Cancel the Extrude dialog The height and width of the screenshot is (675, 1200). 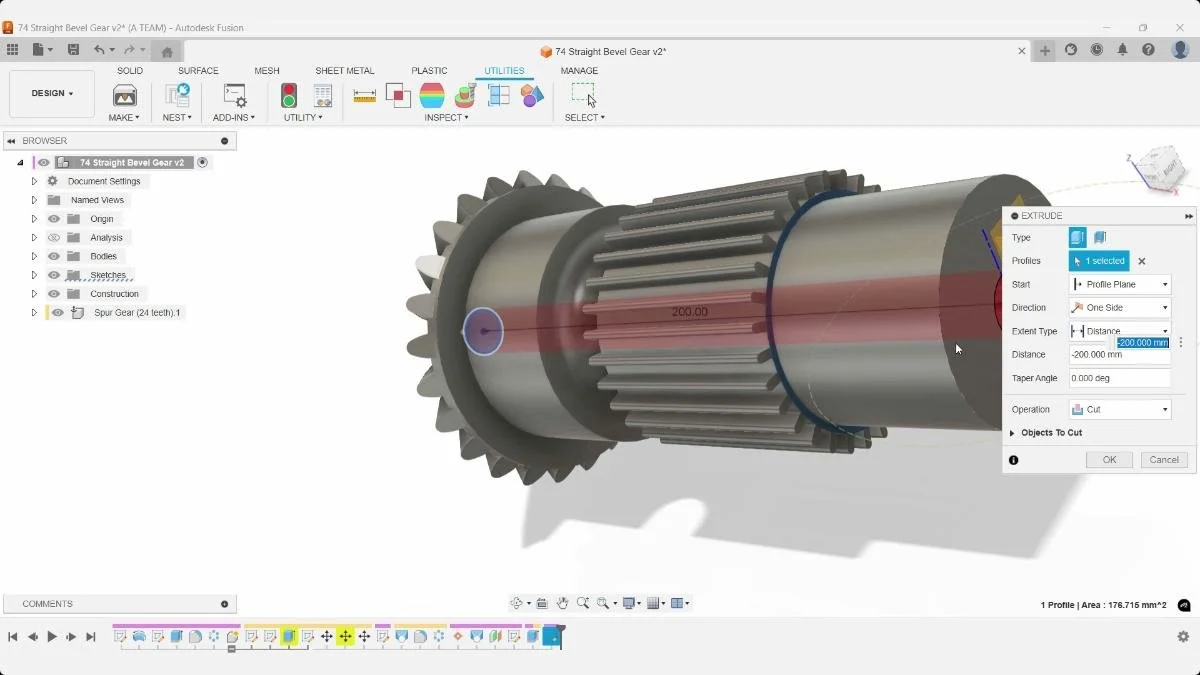coord(1164,460)
